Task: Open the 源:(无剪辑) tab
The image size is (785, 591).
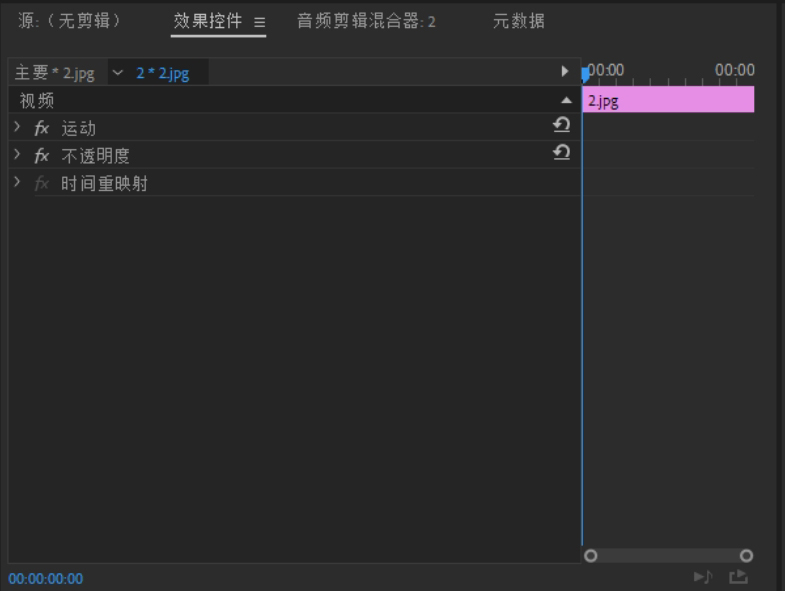Action: (x=70, y=21)
